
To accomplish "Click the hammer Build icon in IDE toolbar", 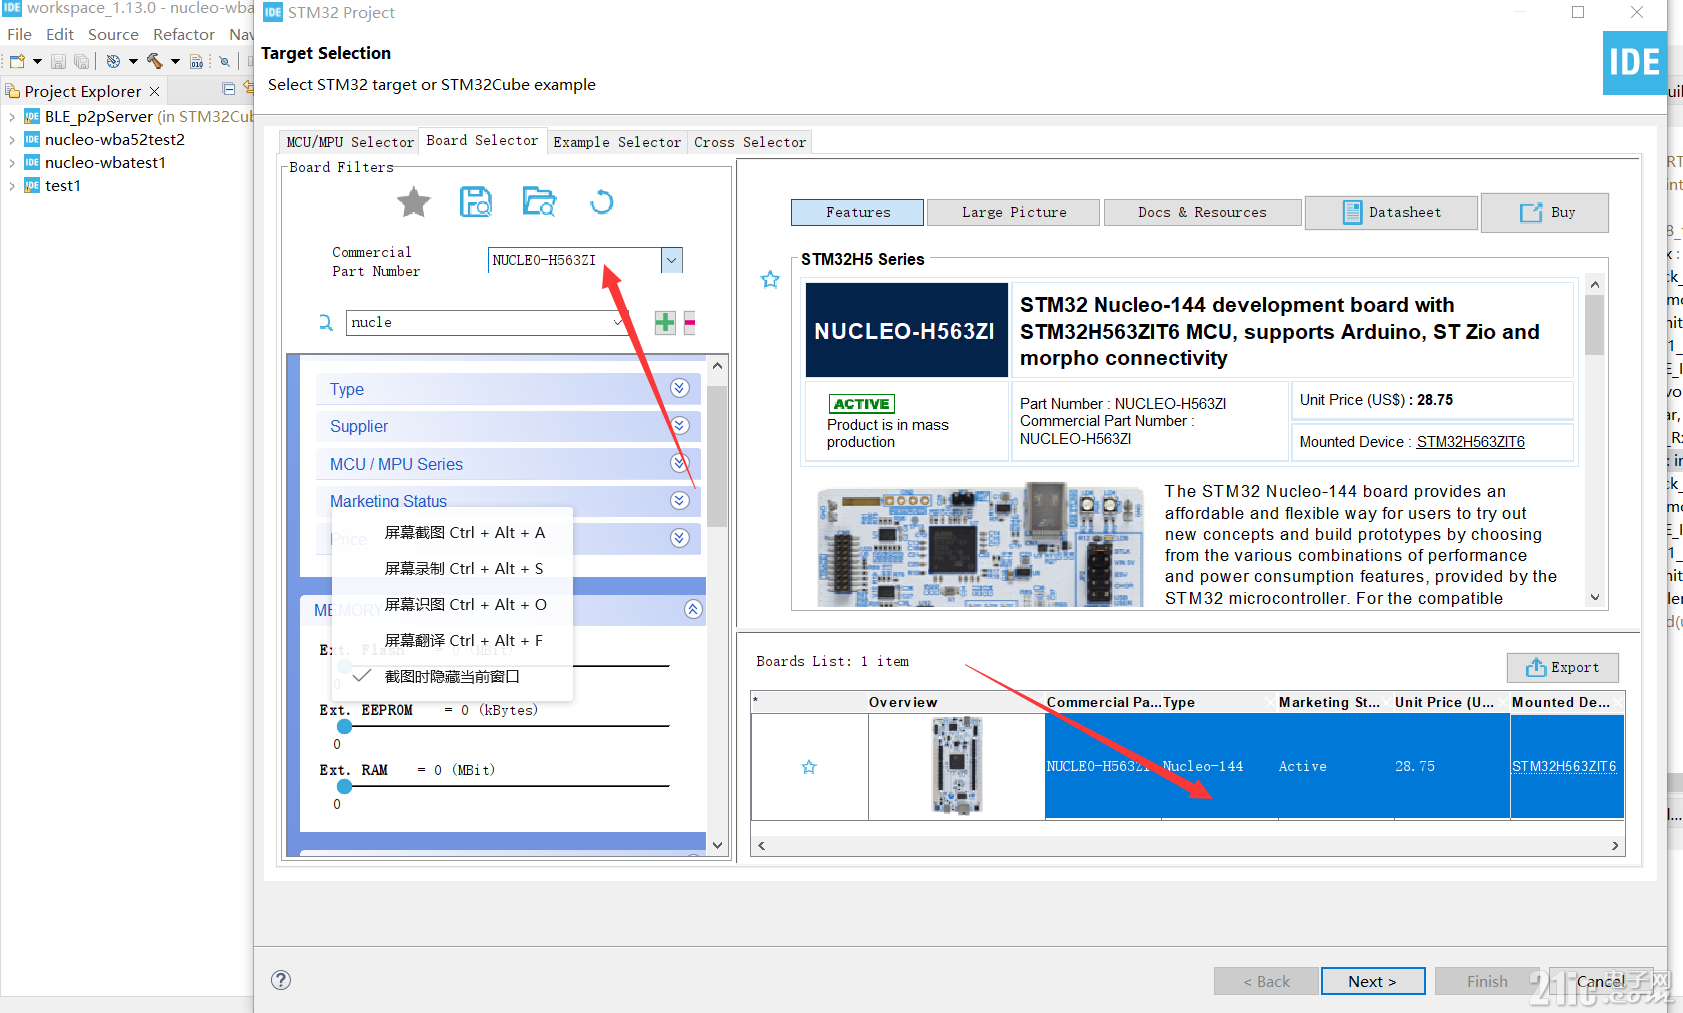I will click(155, 61).
